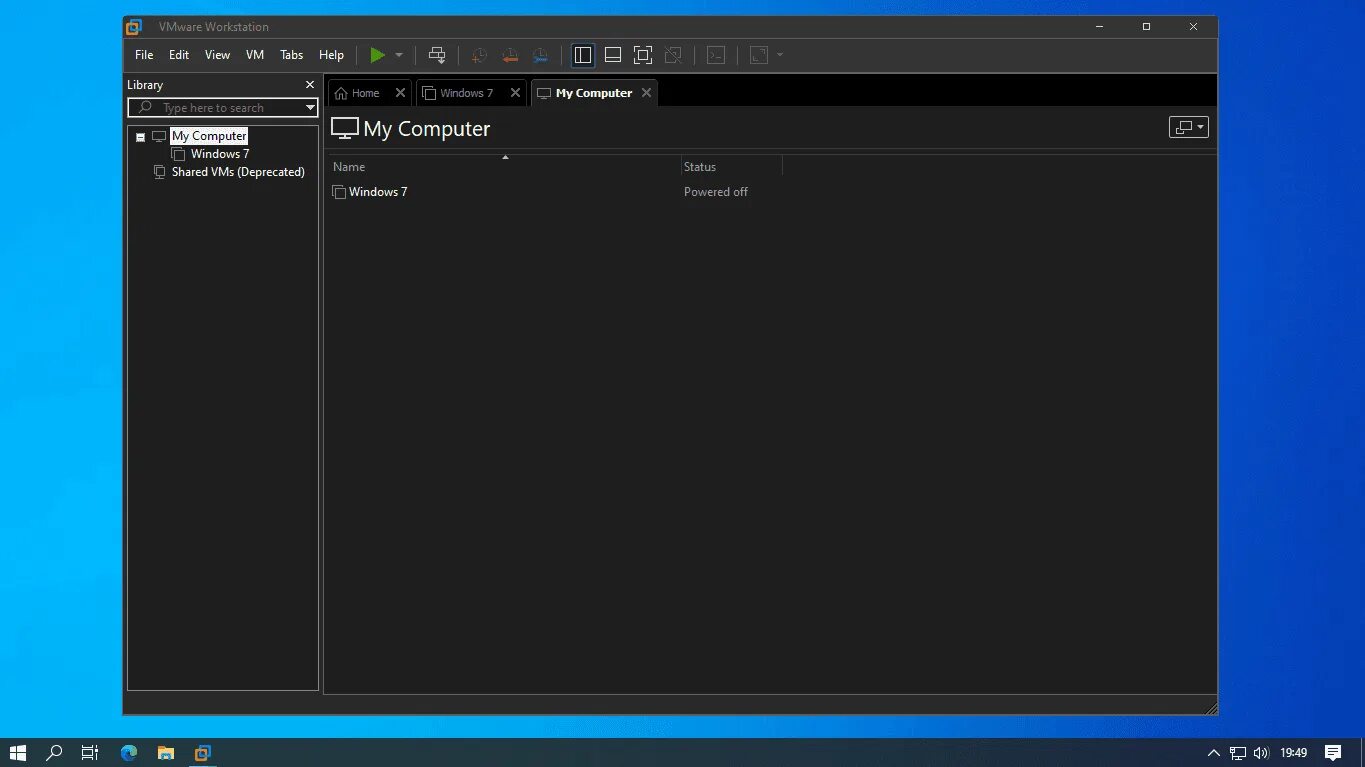
Task: Click the network tray icon
Action: (1238, 753)
